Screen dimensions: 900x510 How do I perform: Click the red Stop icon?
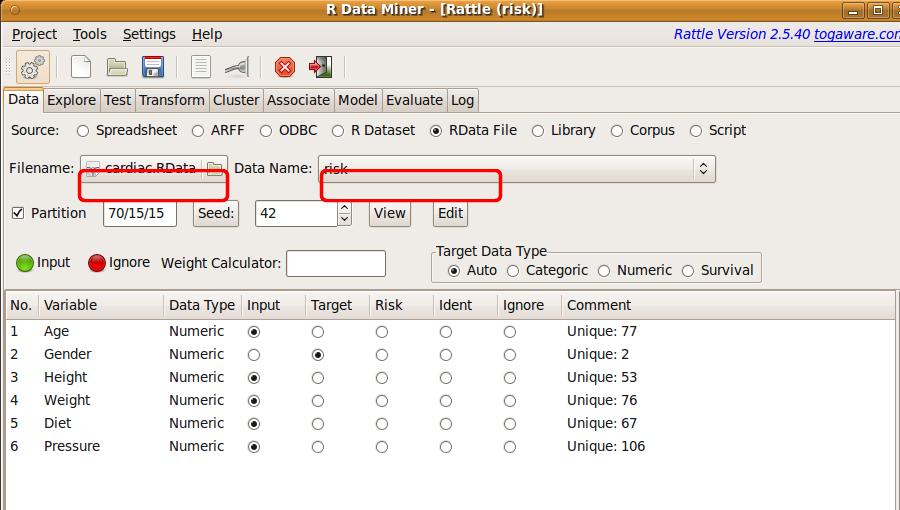point(285,67)
